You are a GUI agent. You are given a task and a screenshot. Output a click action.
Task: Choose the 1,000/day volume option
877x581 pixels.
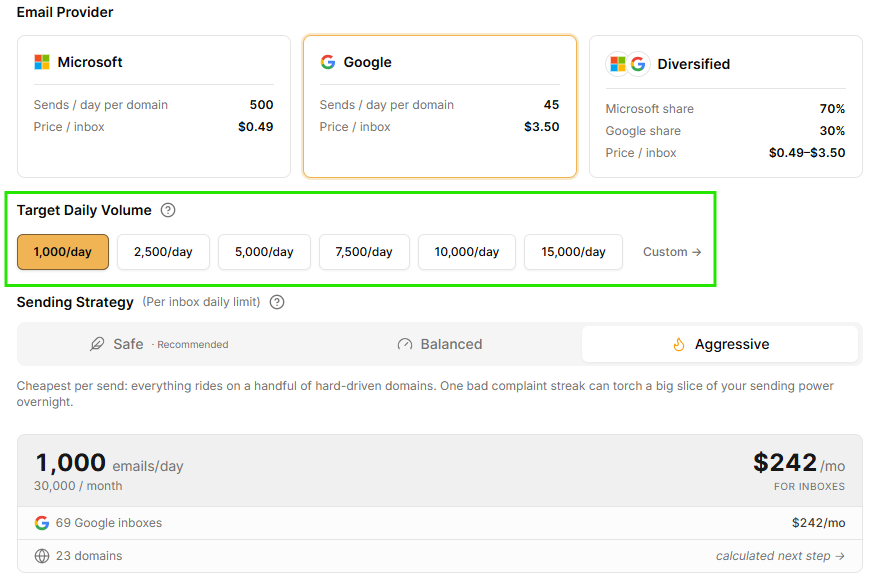[x=63, y=252]
